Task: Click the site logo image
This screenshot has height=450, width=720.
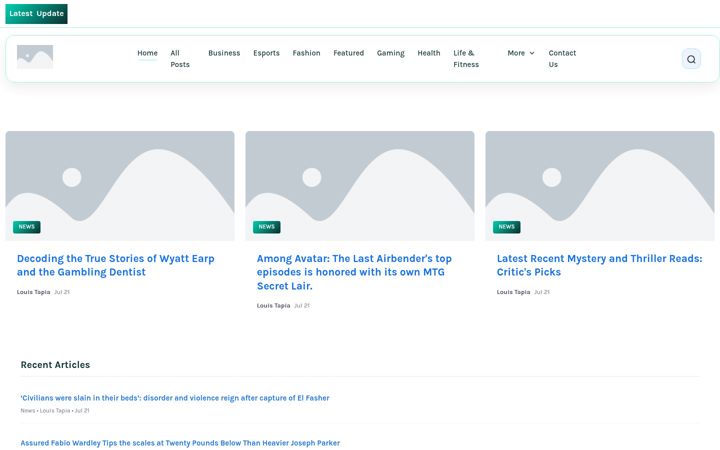Action: pyautogui.click(x=35, y=57)
